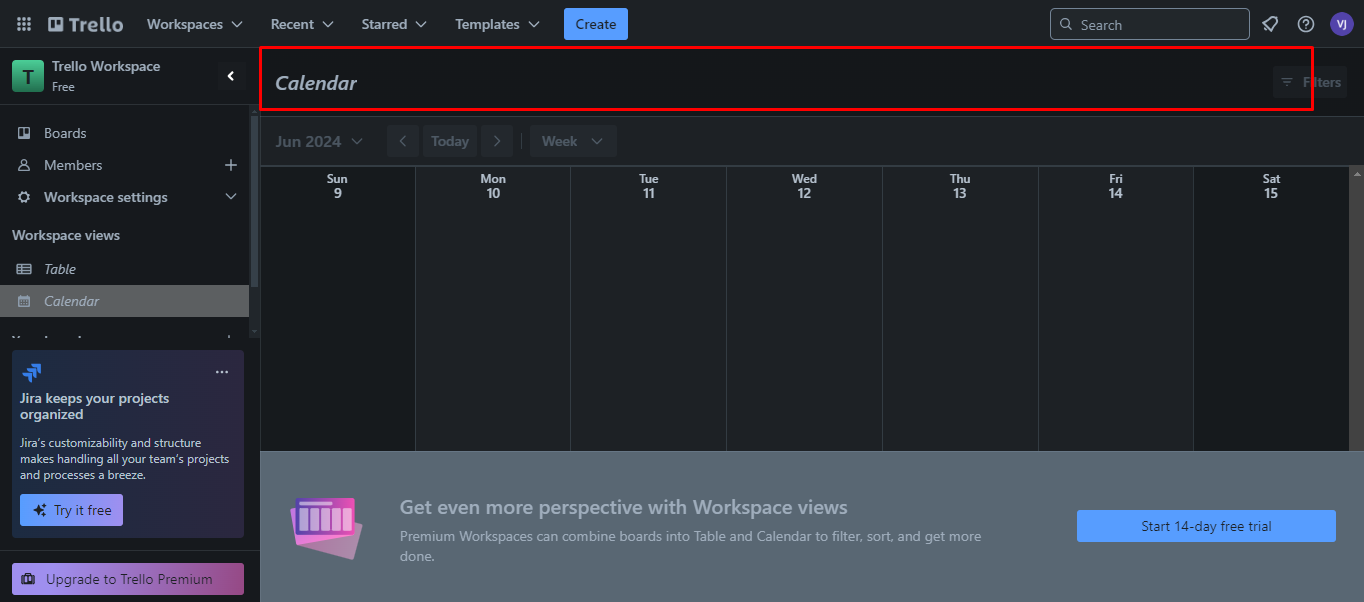Click the calendar scrollbar up arrow
The width and height of the screenshot is (1364, 602).
pos(1357,174)
